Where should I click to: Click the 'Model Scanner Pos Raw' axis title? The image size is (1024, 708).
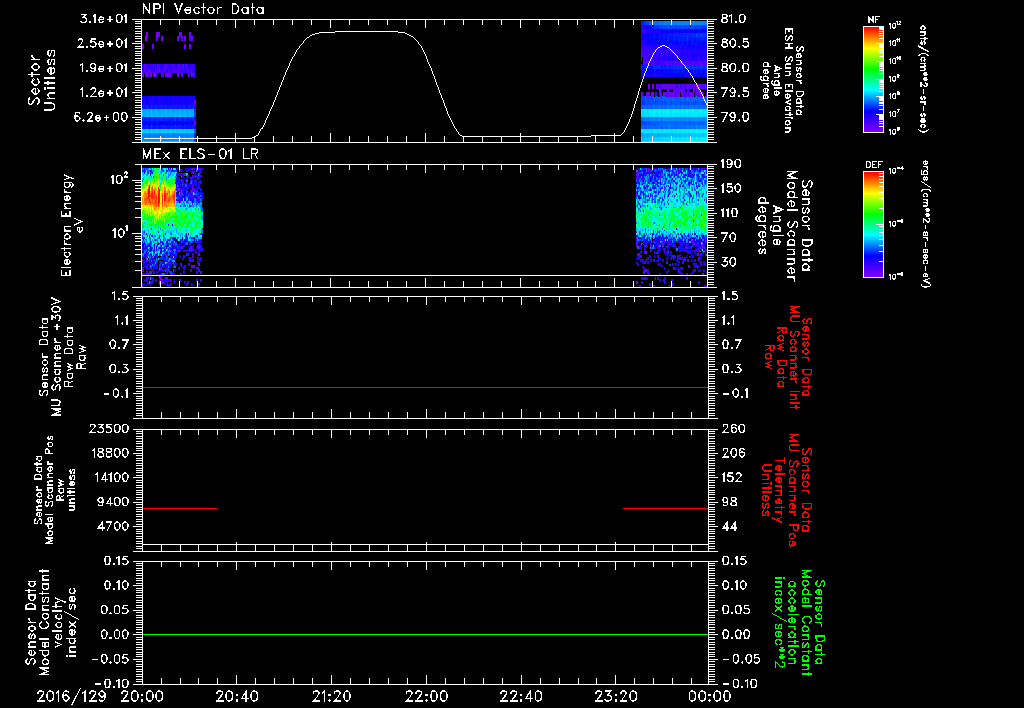coord(55,490)
